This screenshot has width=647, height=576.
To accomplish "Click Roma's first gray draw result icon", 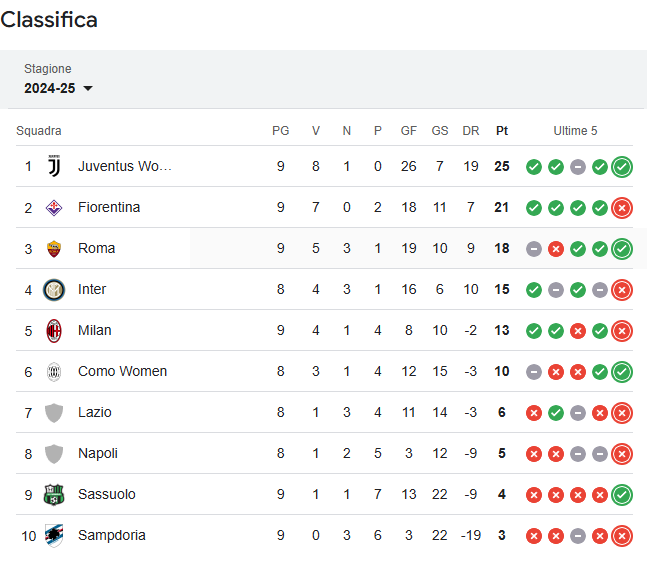I will 534,249.
